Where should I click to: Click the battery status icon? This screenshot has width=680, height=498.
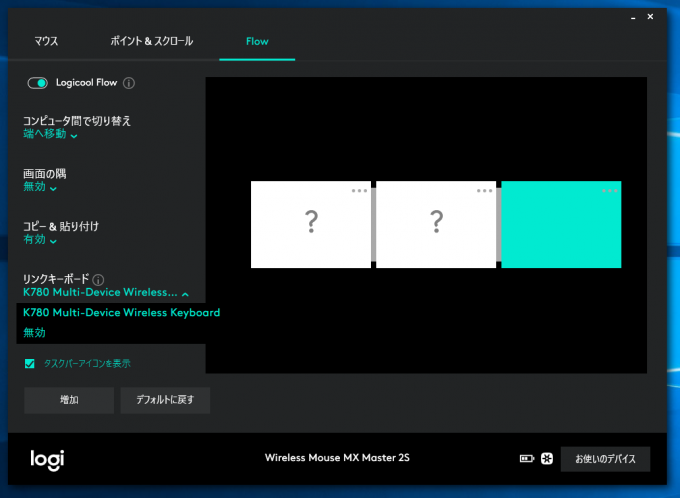(527, 459)
